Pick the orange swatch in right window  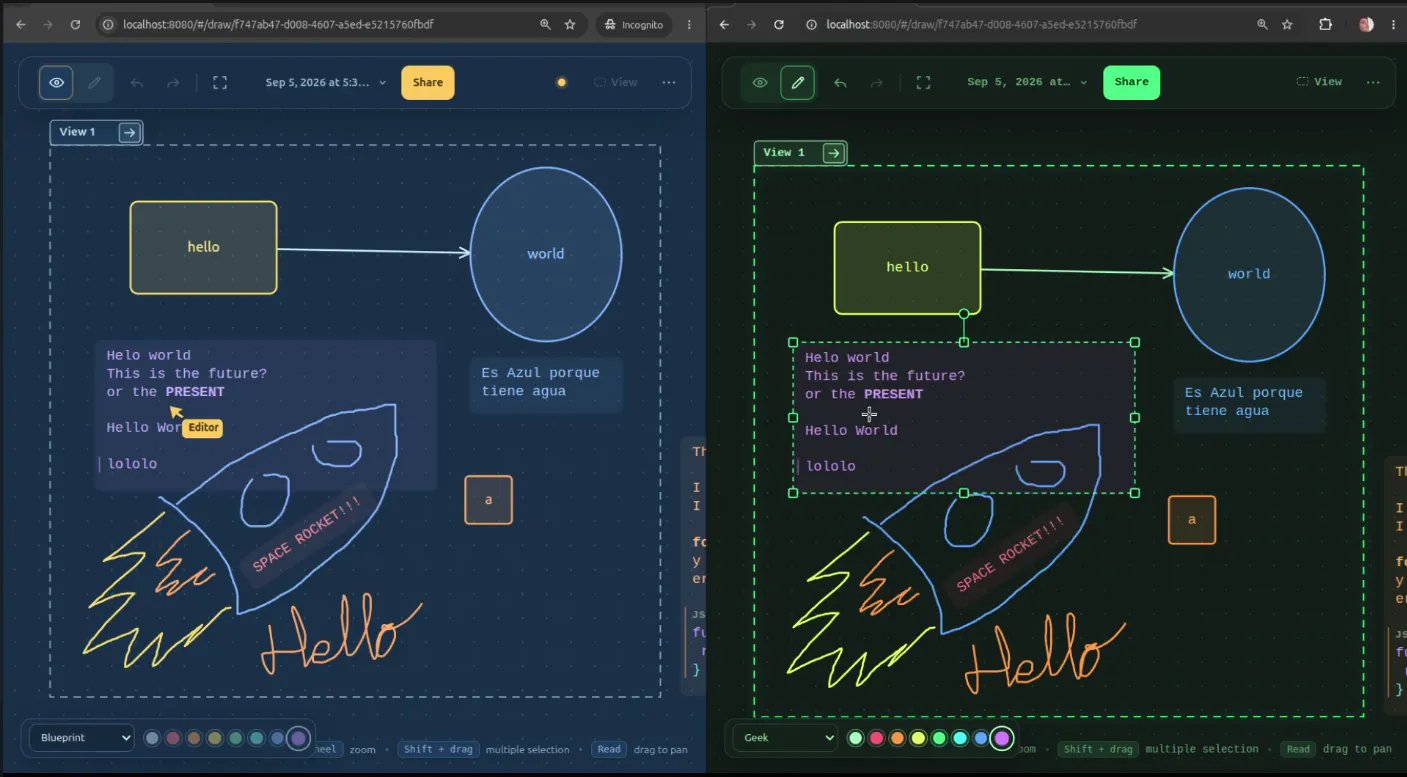click(x=898, y=738)
